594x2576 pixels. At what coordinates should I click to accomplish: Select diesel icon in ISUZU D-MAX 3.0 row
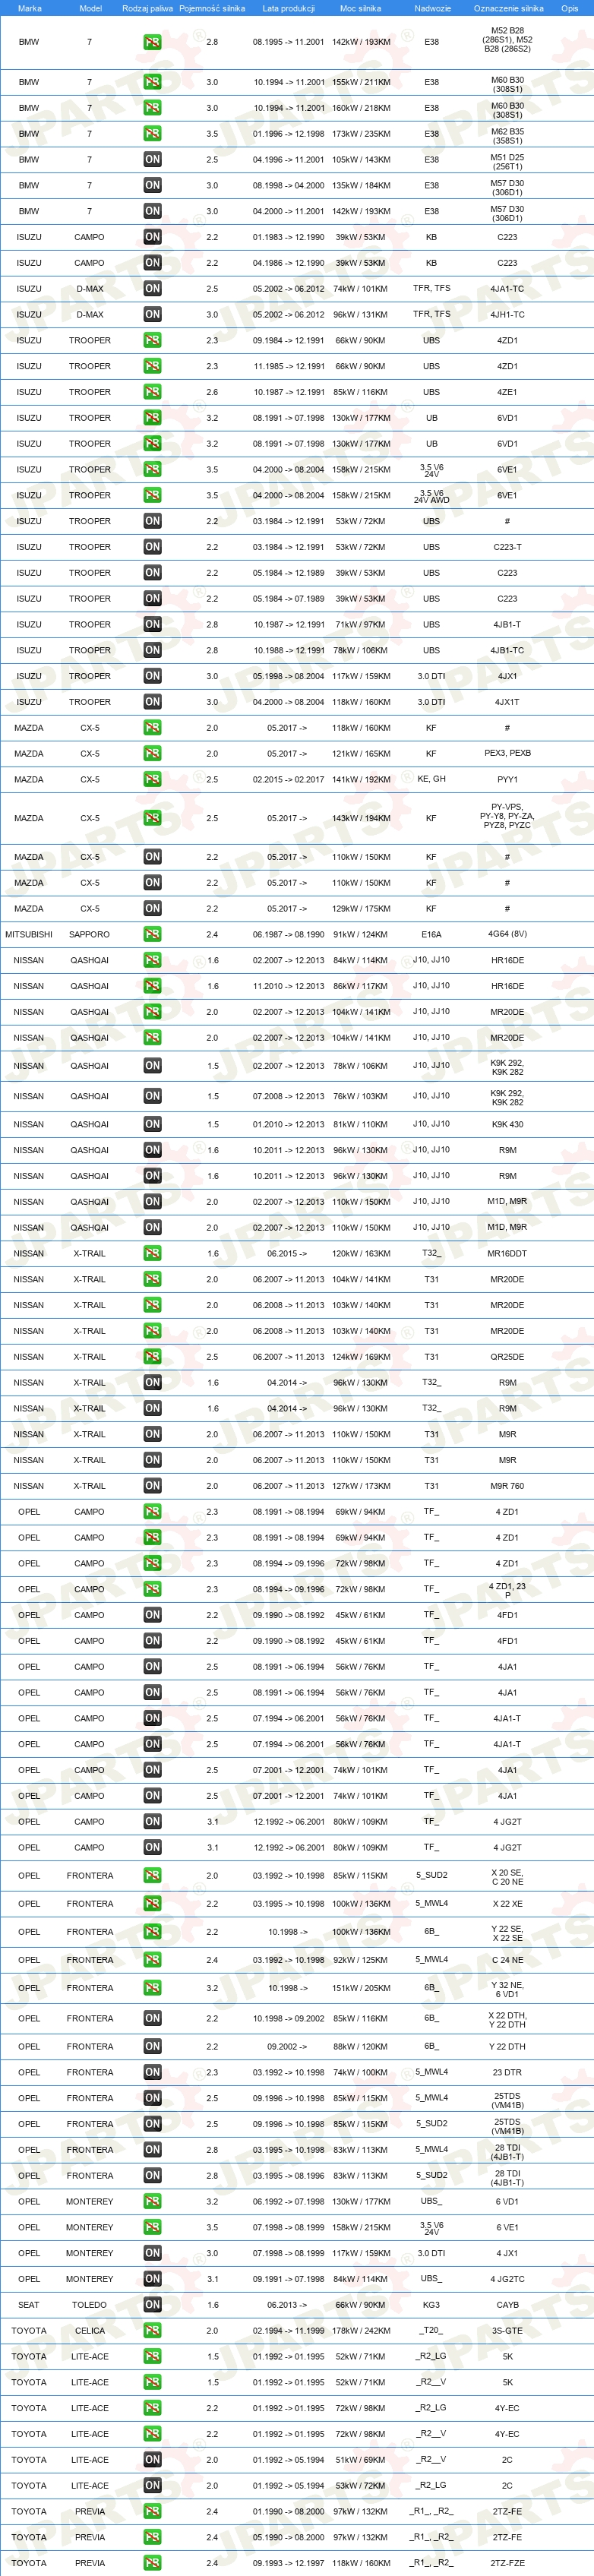152,314
